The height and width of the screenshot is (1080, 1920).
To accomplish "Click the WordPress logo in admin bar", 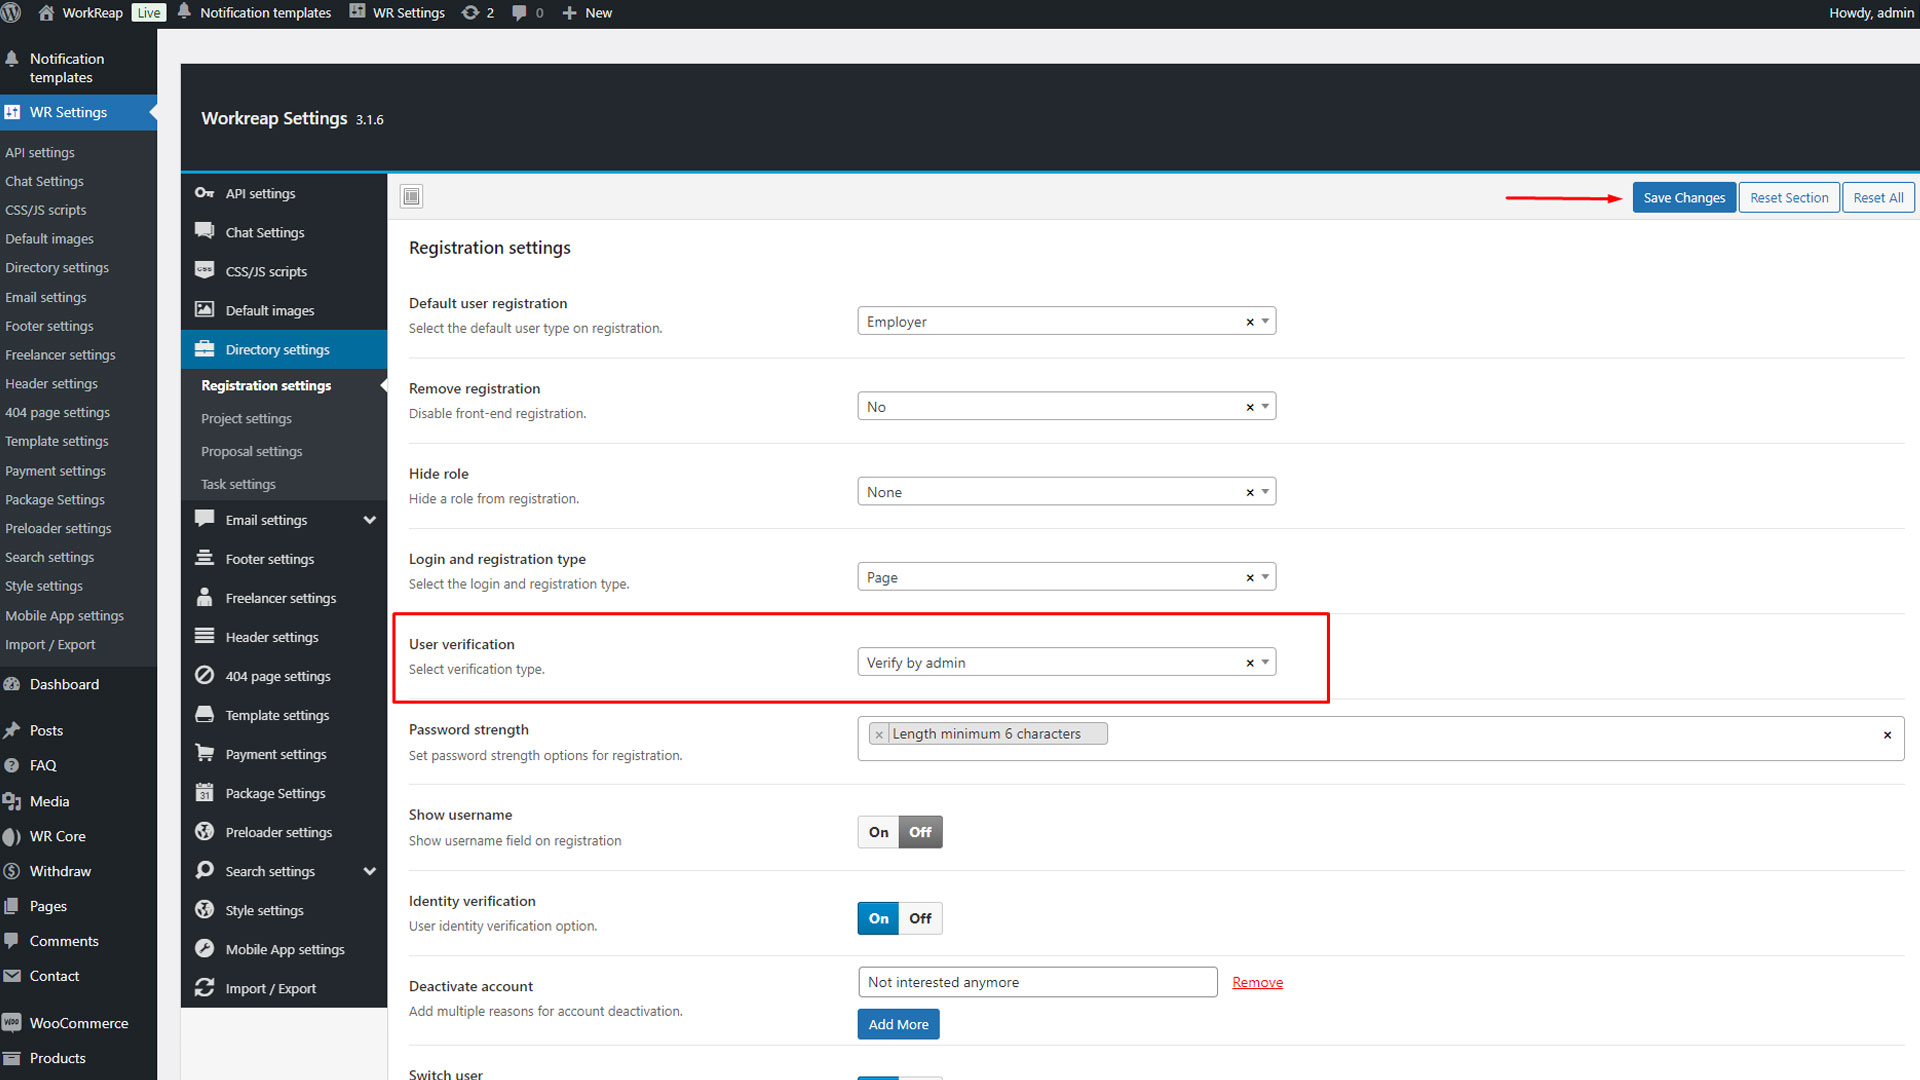I will point(11,13).
